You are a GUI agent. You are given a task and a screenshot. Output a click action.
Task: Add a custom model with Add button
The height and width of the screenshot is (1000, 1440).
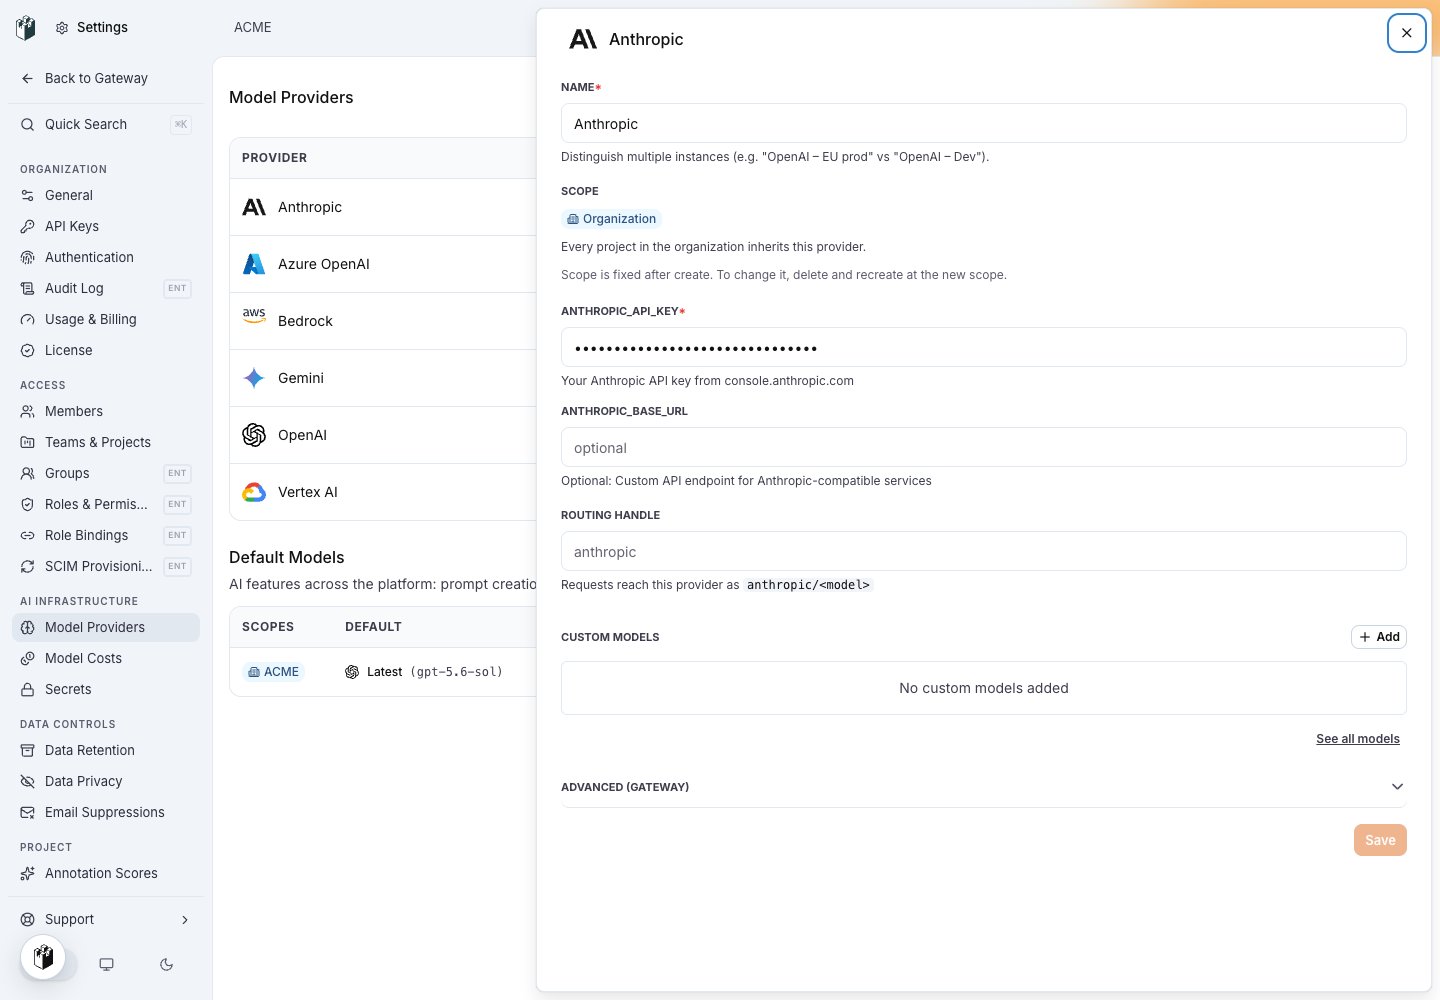pos(1379,637)
